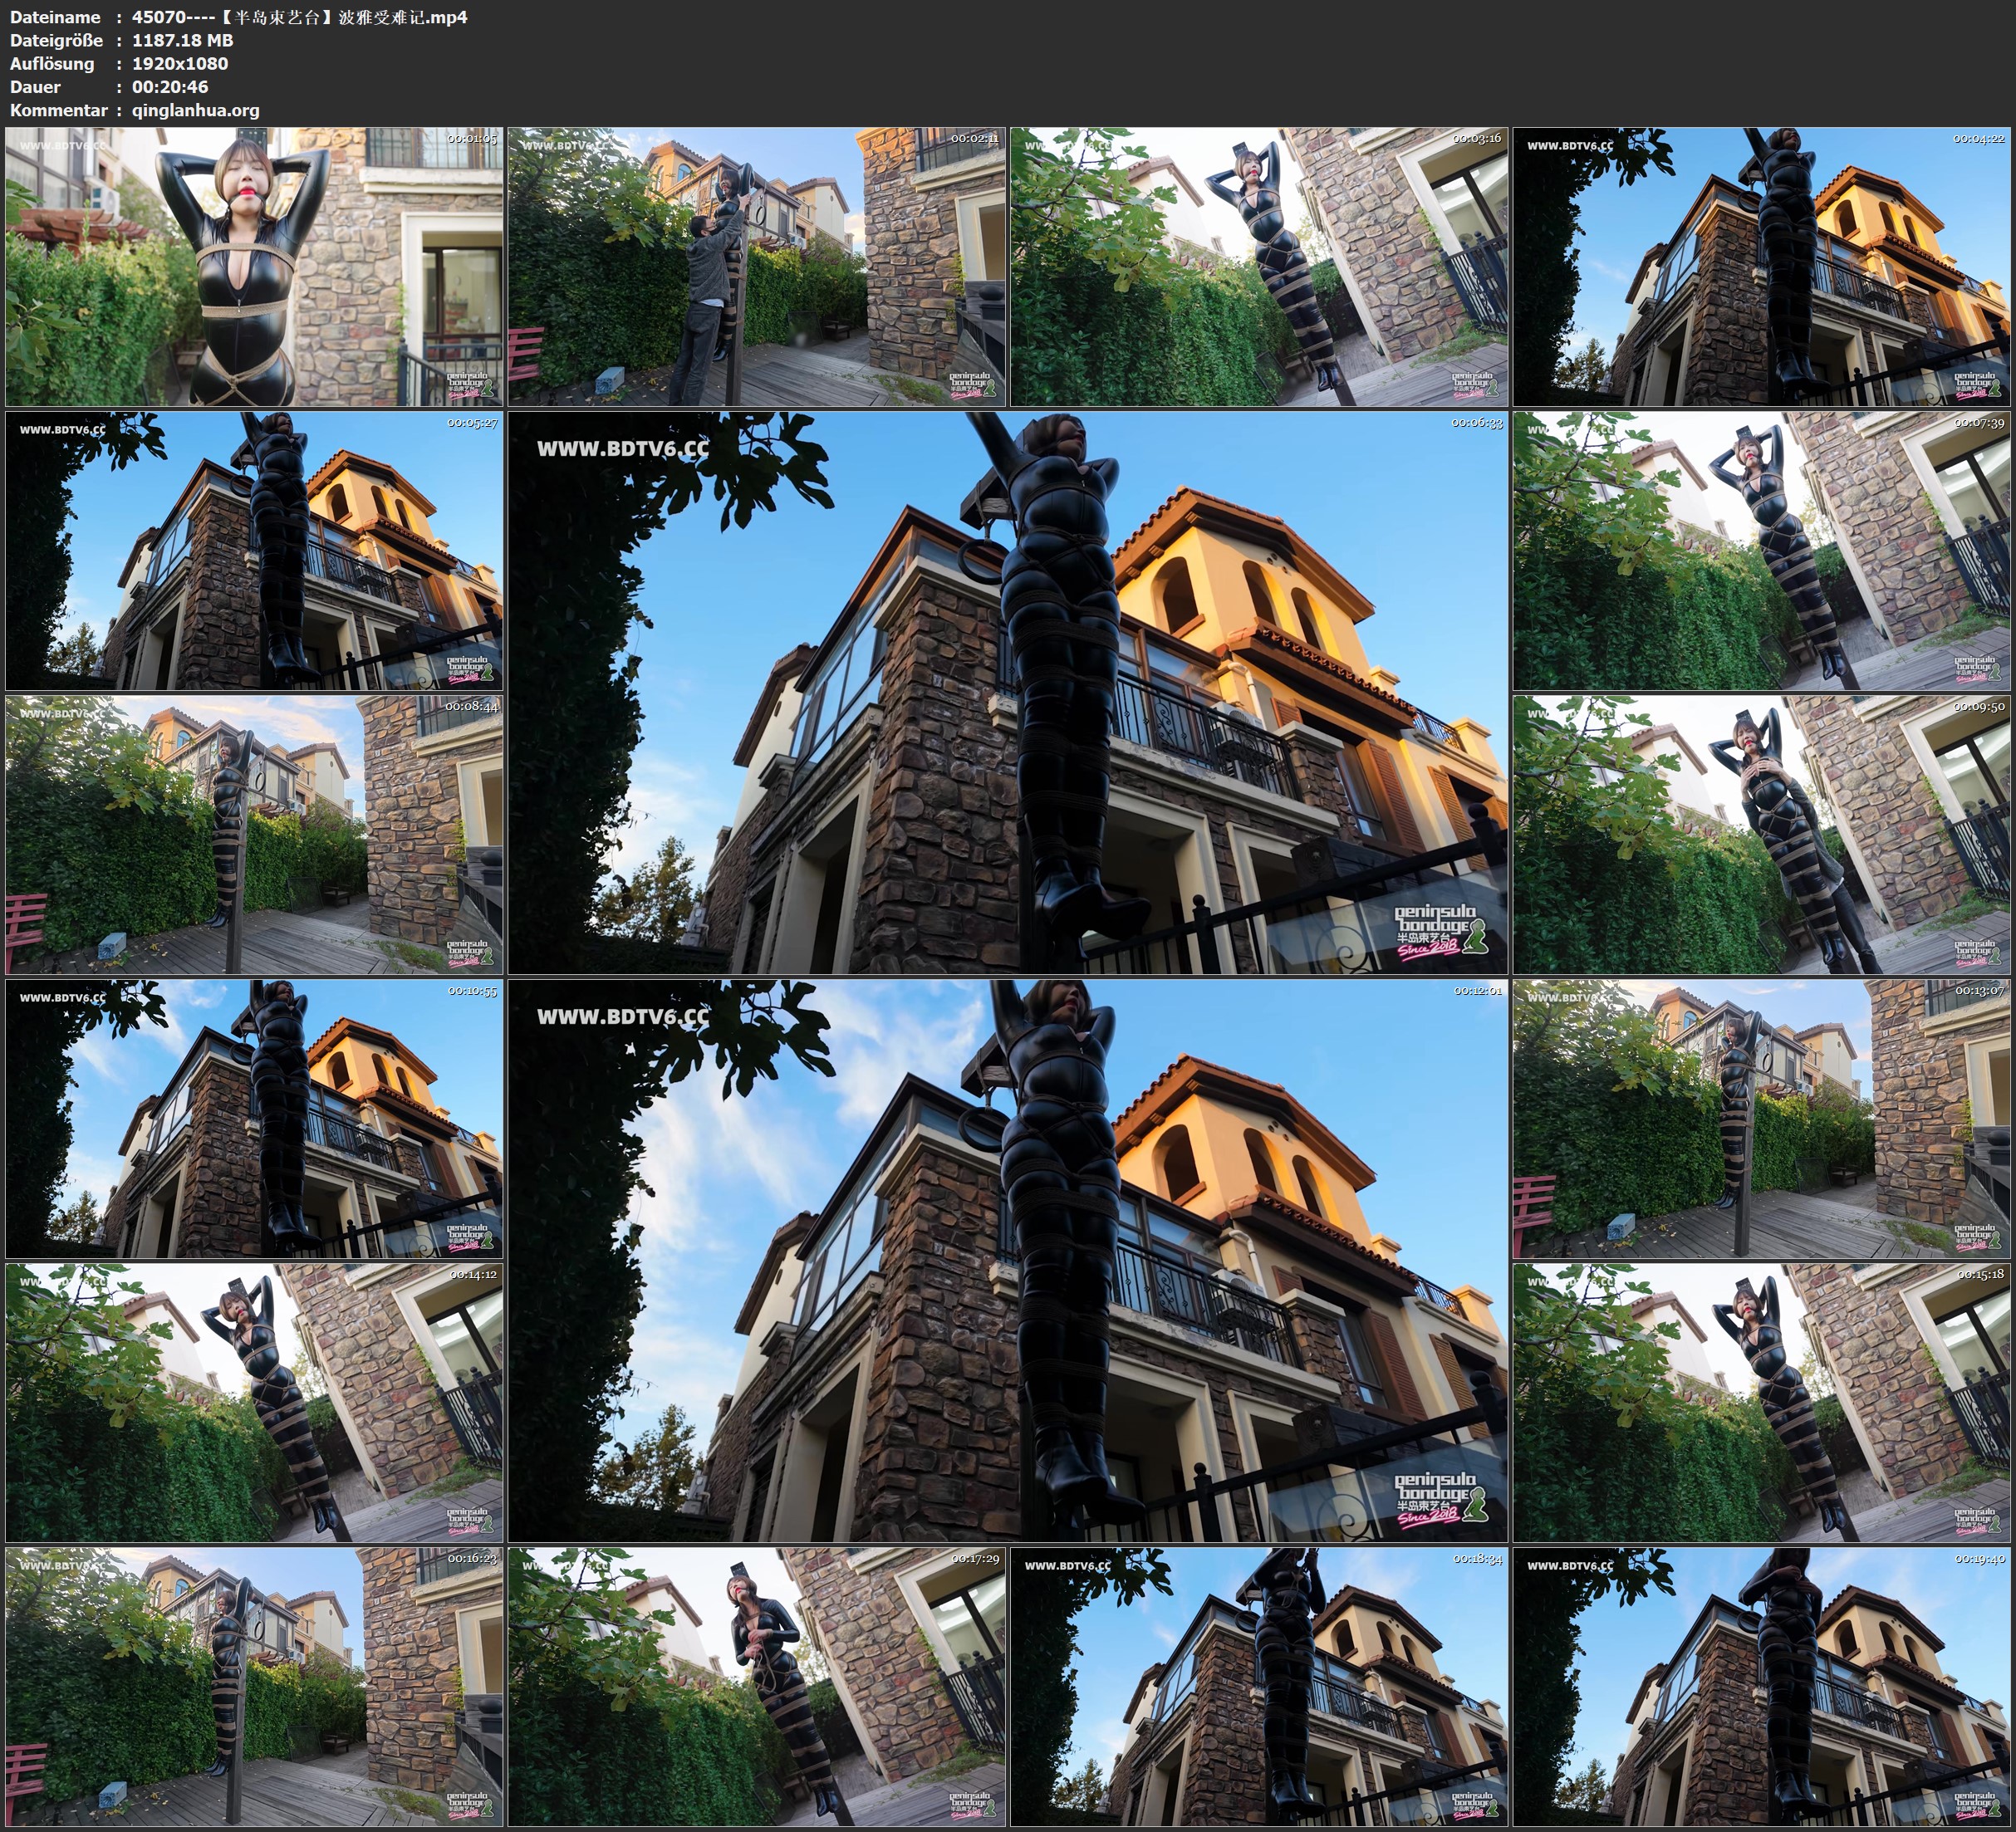
Task: Click the 00:04:22 frame thumbnail
Action: [1762, 266]
